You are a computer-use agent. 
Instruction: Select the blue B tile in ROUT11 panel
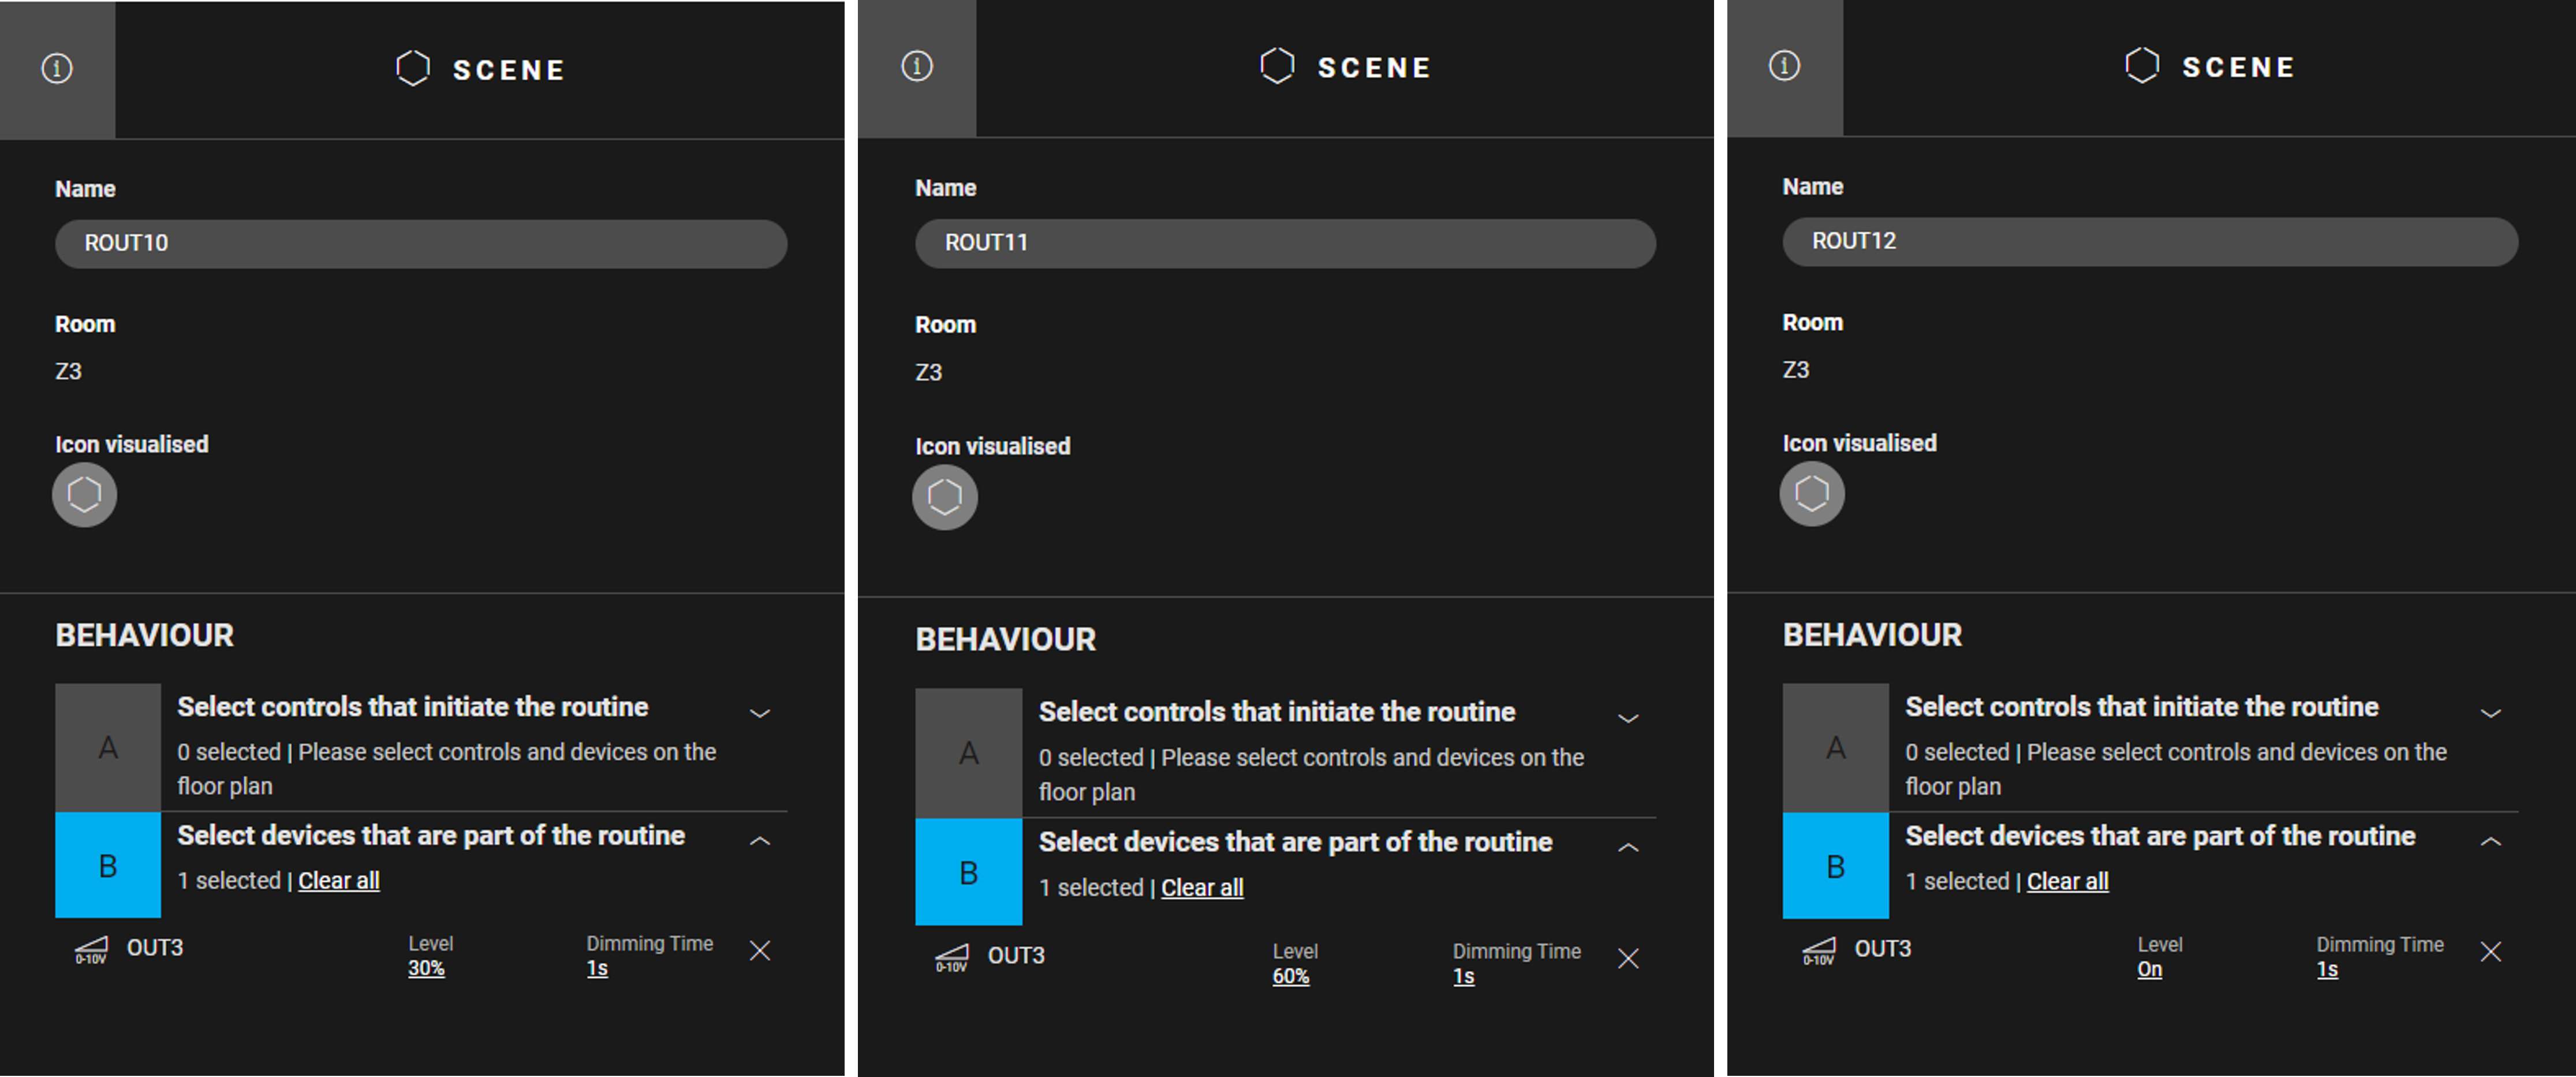969,872
